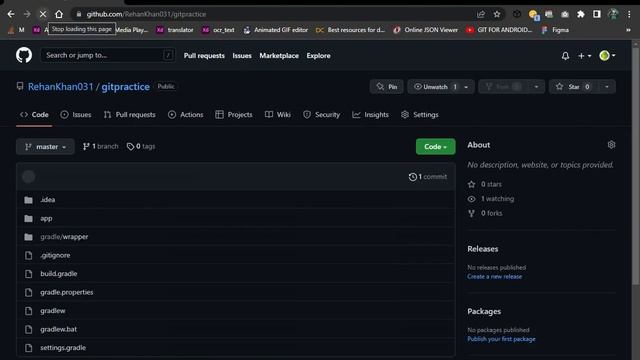Open the green Code dropdown
This screenshot has width=640, height=360.
click(x=436, y=147)
